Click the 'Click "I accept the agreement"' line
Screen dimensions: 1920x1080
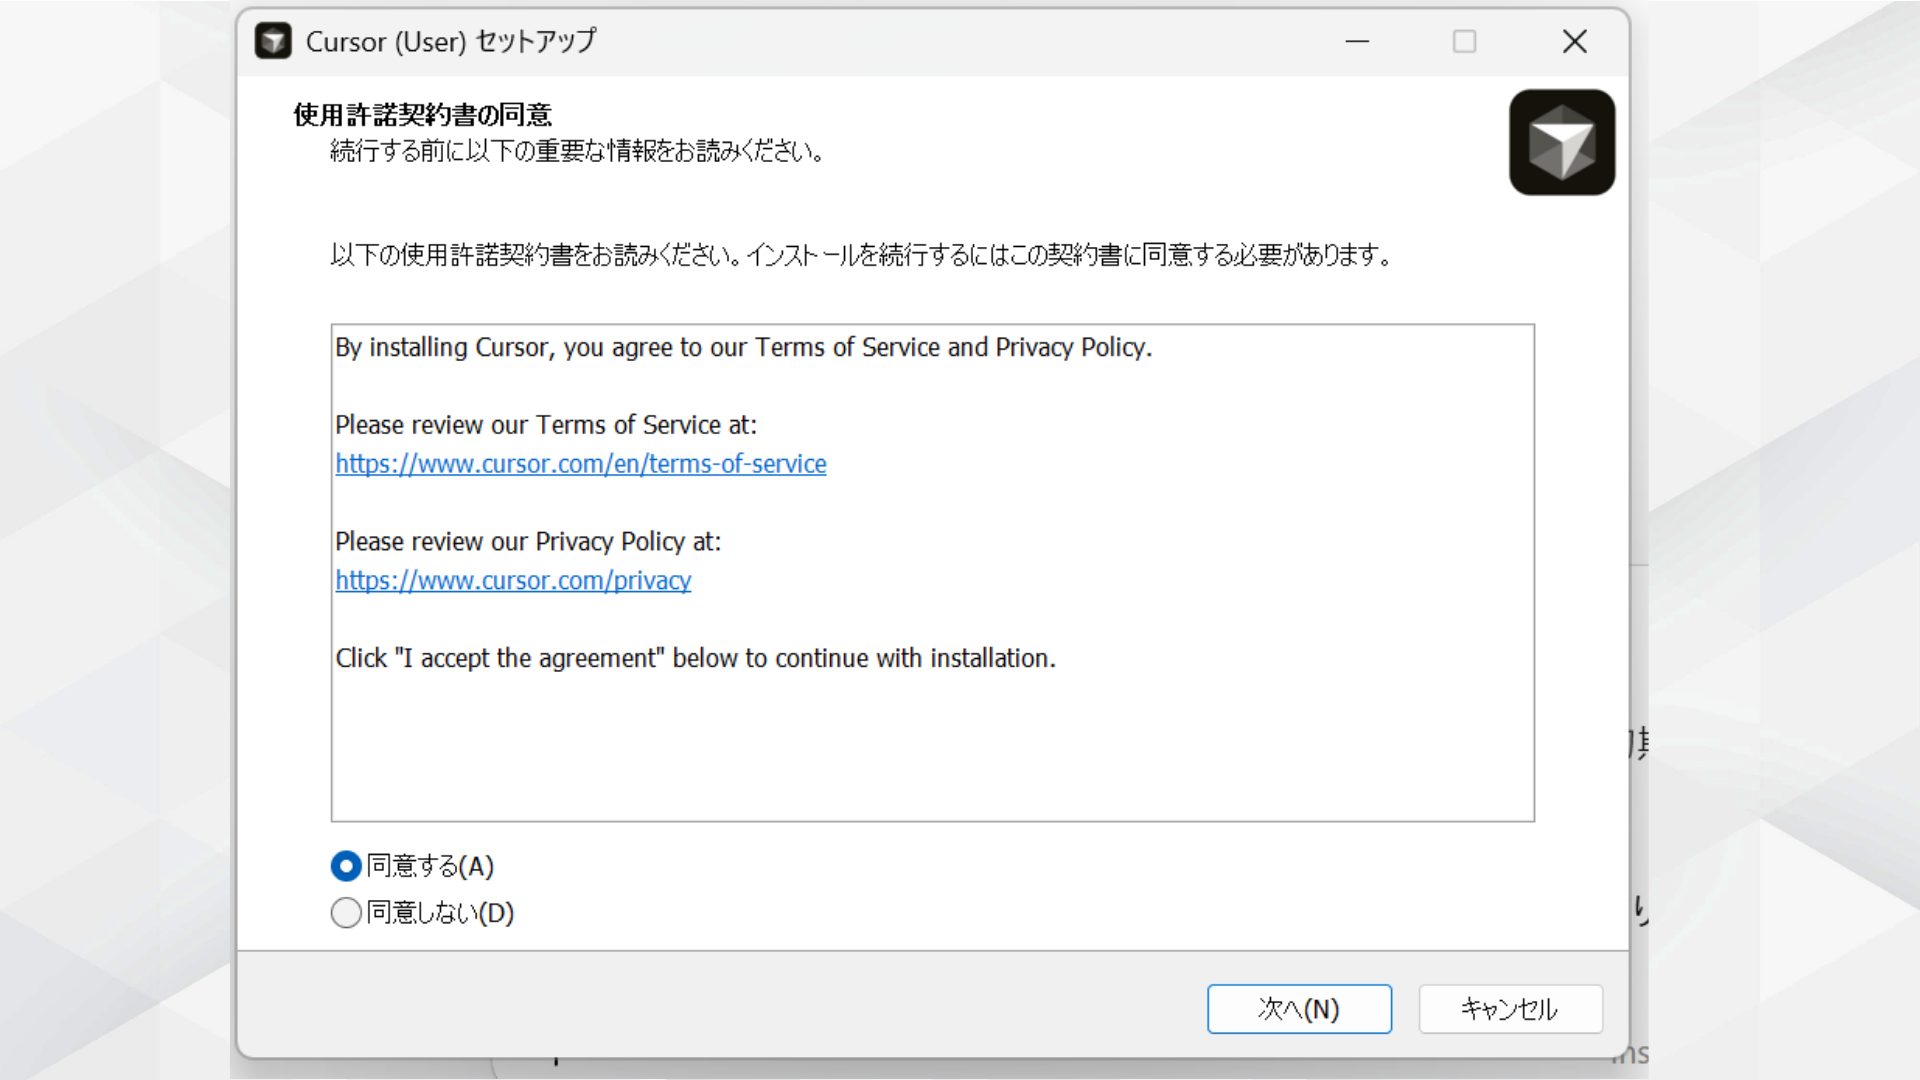[695, 659]
